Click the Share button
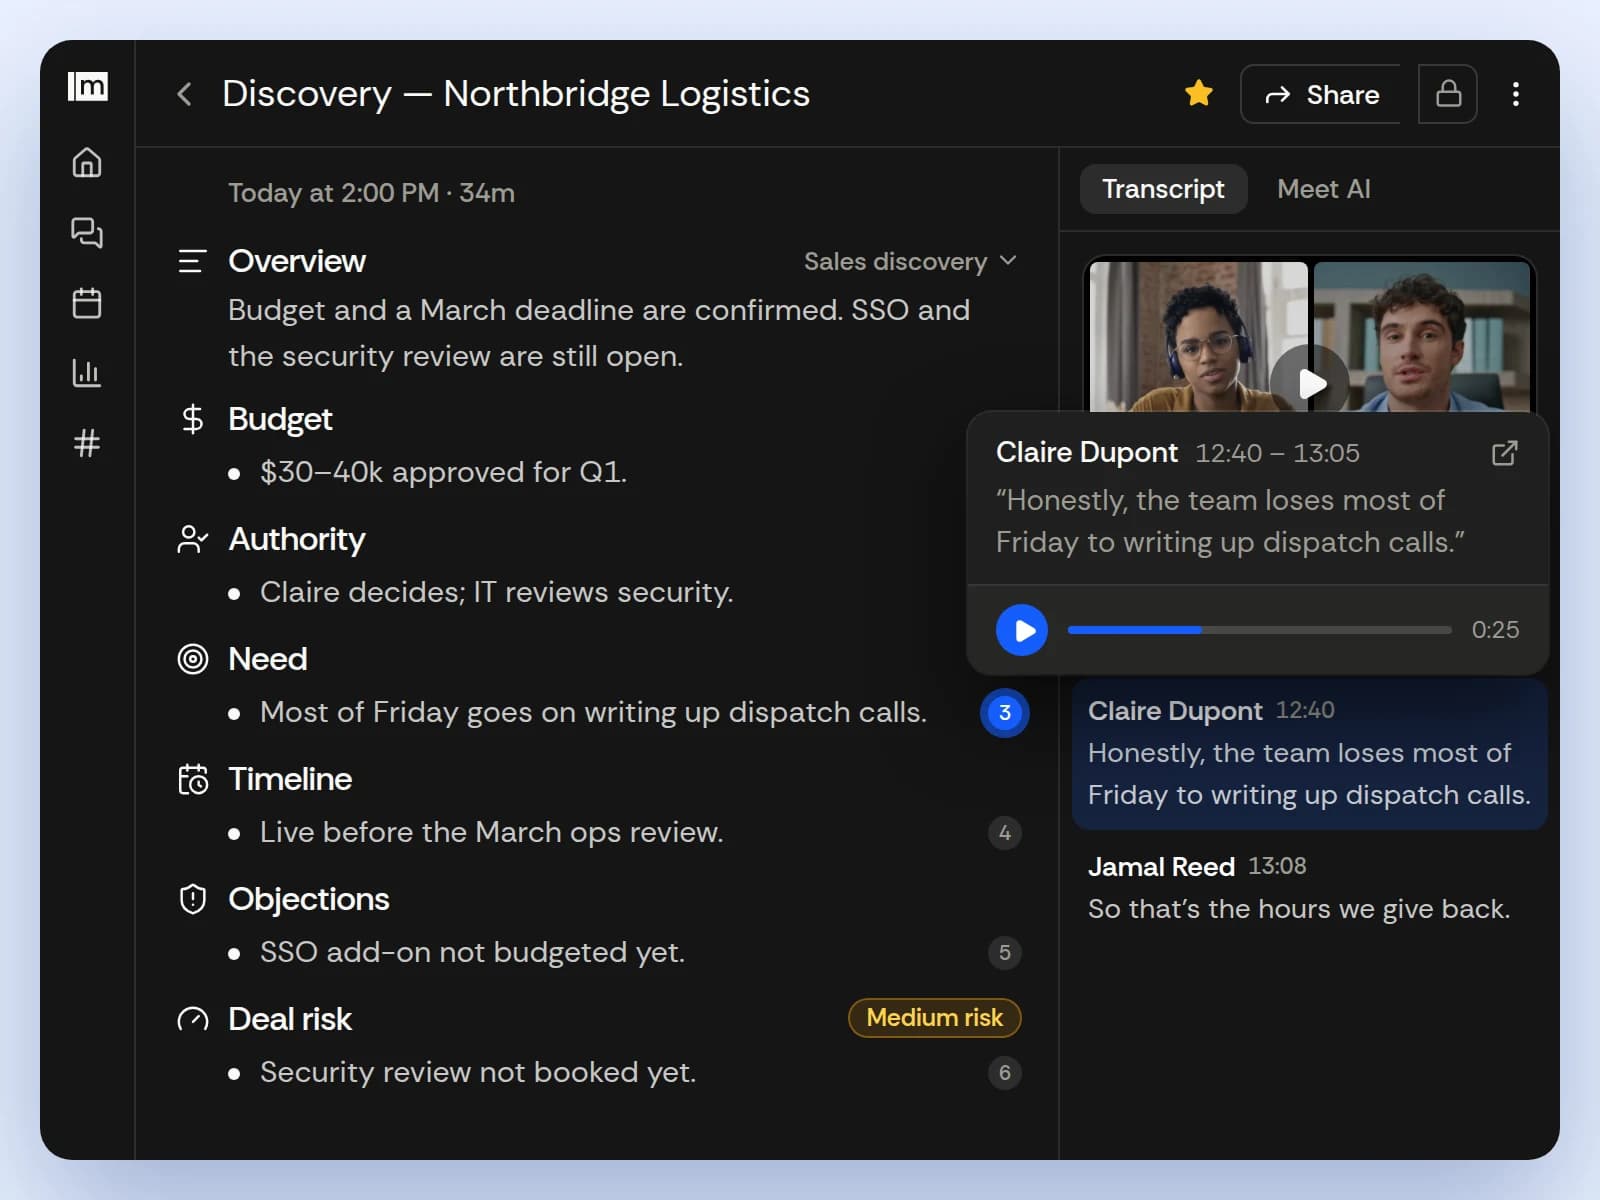This screenshot has width=1600, height=1200. pos(1321,94)
